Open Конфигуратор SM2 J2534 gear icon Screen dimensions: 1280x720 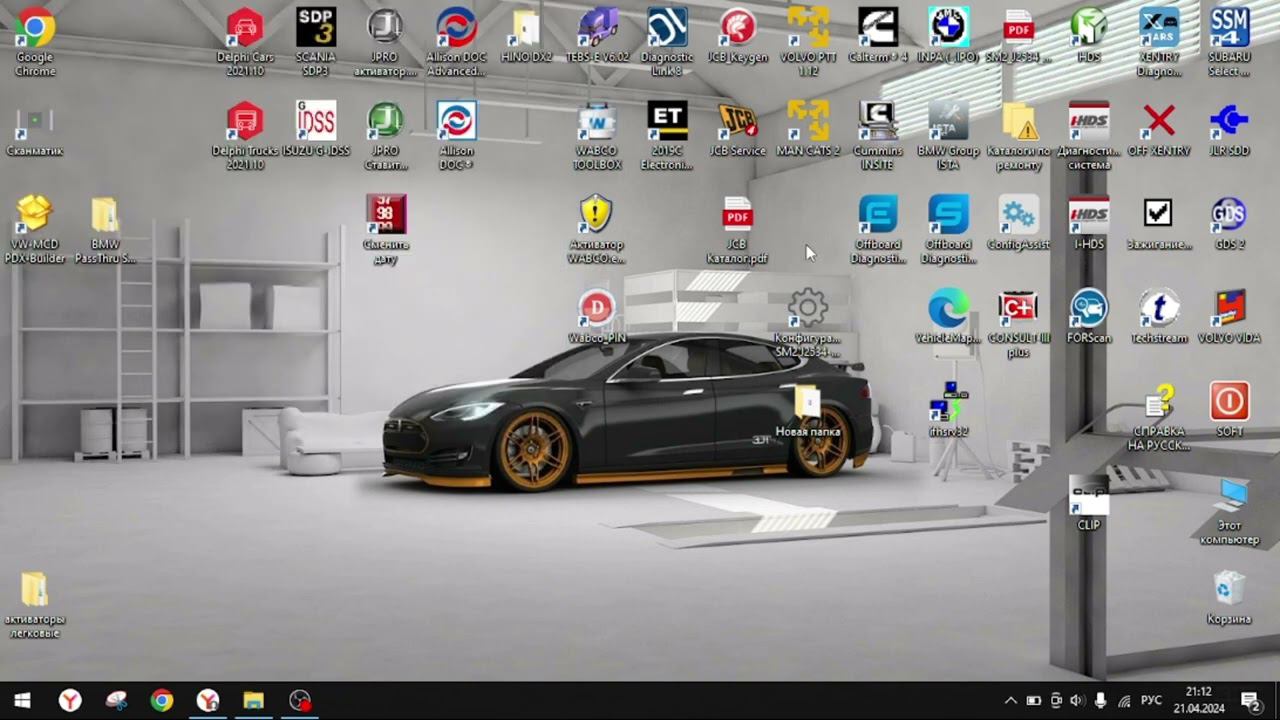808,323
